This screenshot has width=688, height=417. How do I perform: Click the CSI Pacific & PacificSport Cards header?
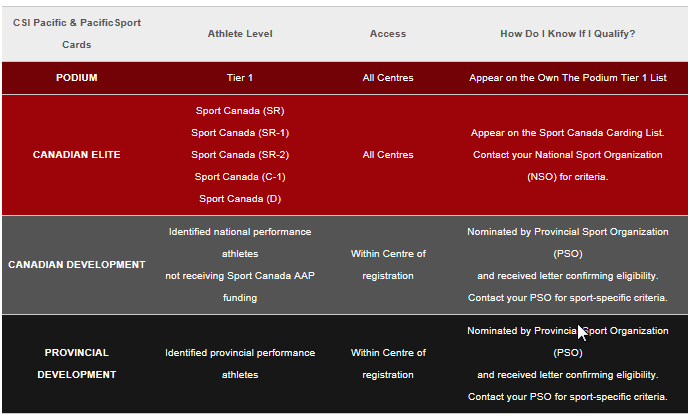(77, 34)
